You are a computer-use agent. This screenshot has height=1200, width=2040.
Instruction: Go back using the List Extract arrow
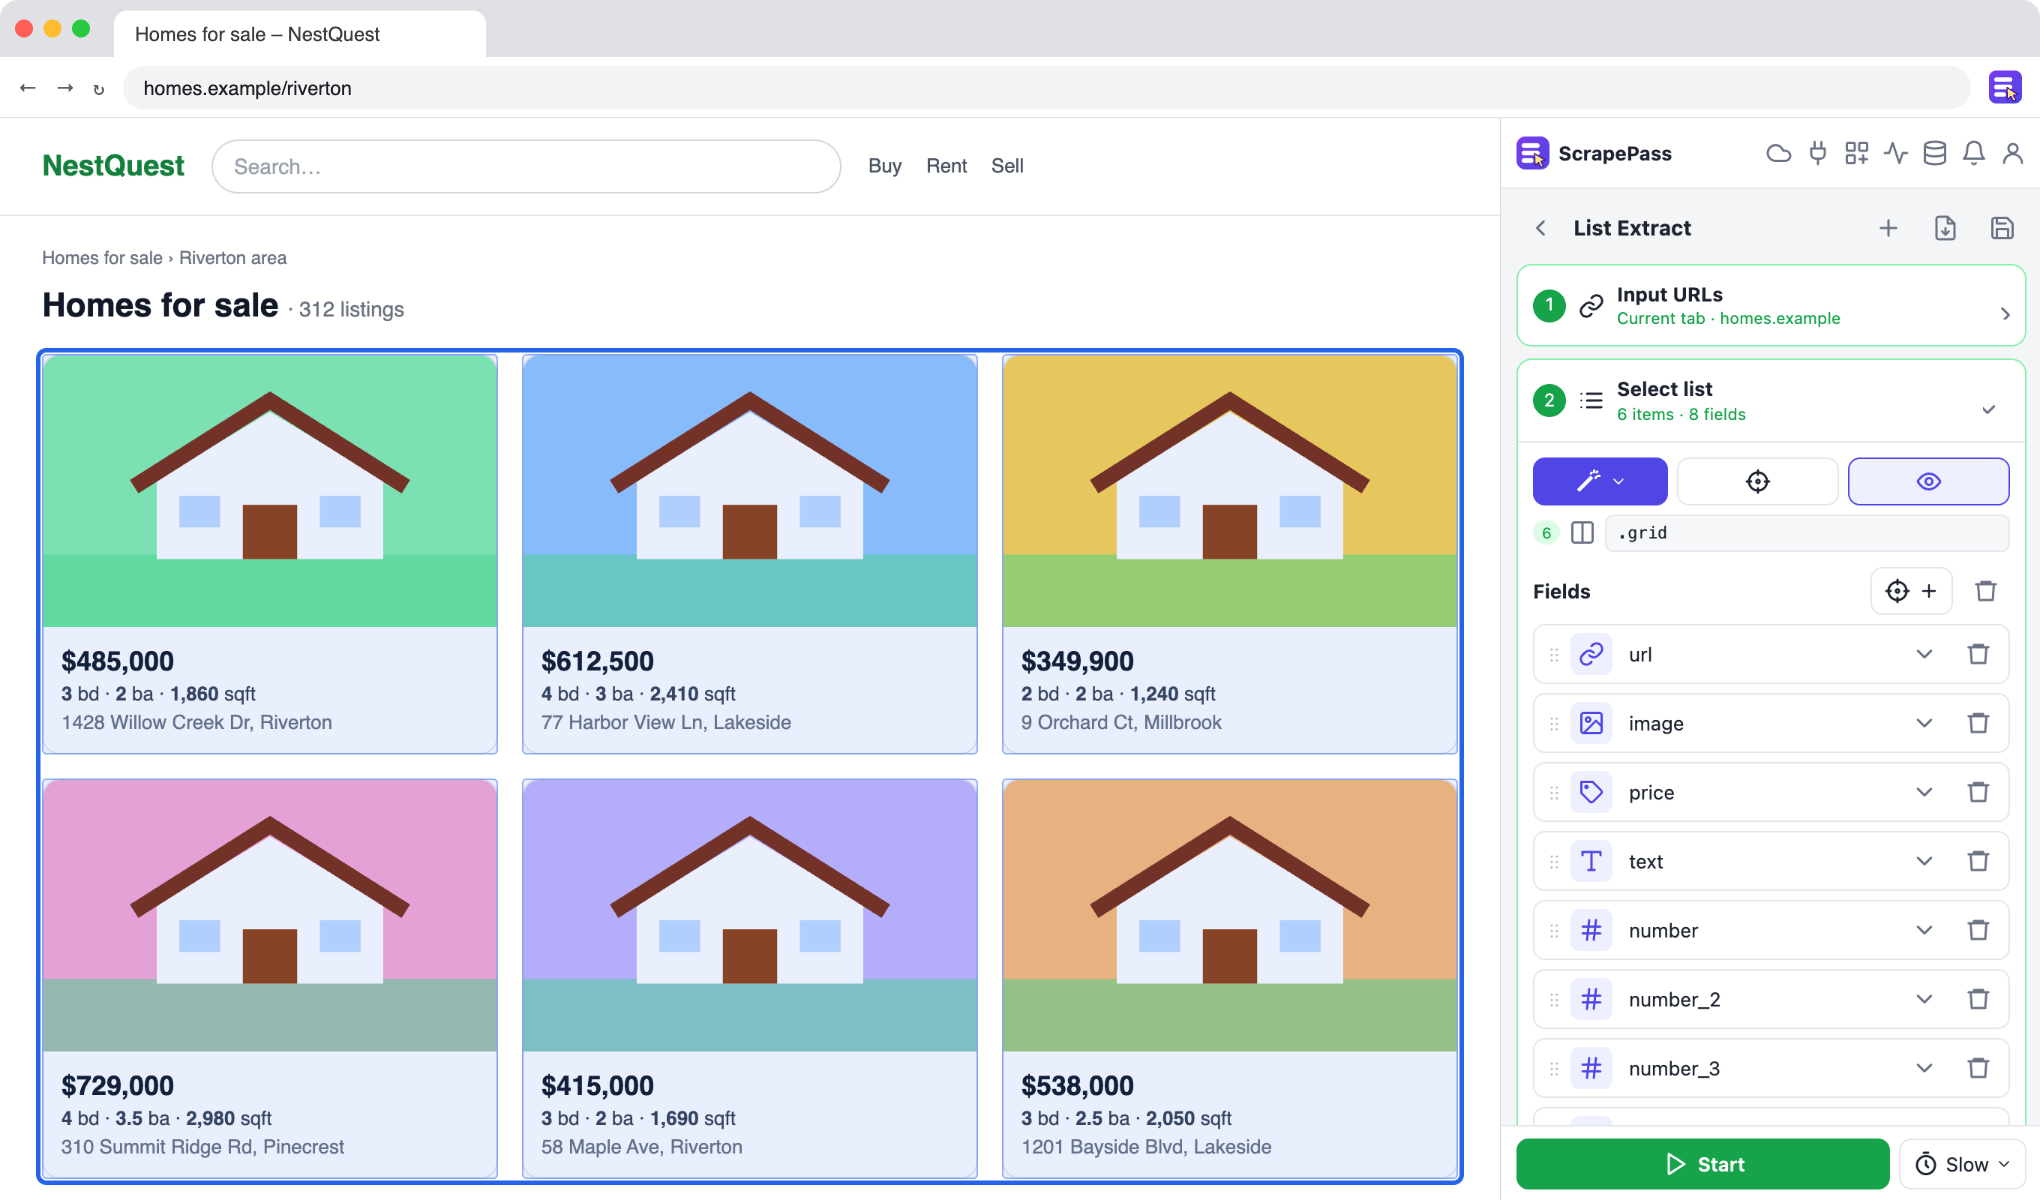point(1541,228)
